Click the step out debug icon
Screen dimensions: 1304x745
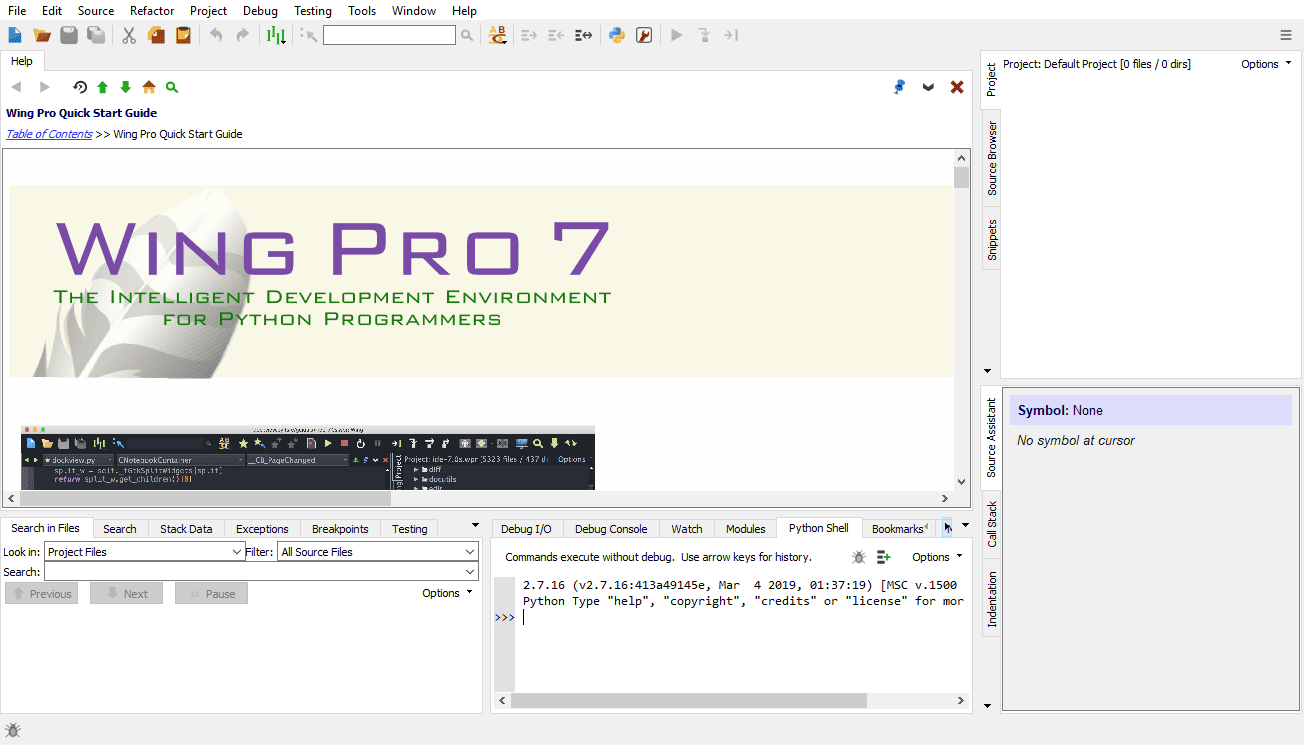click(731, 35)
